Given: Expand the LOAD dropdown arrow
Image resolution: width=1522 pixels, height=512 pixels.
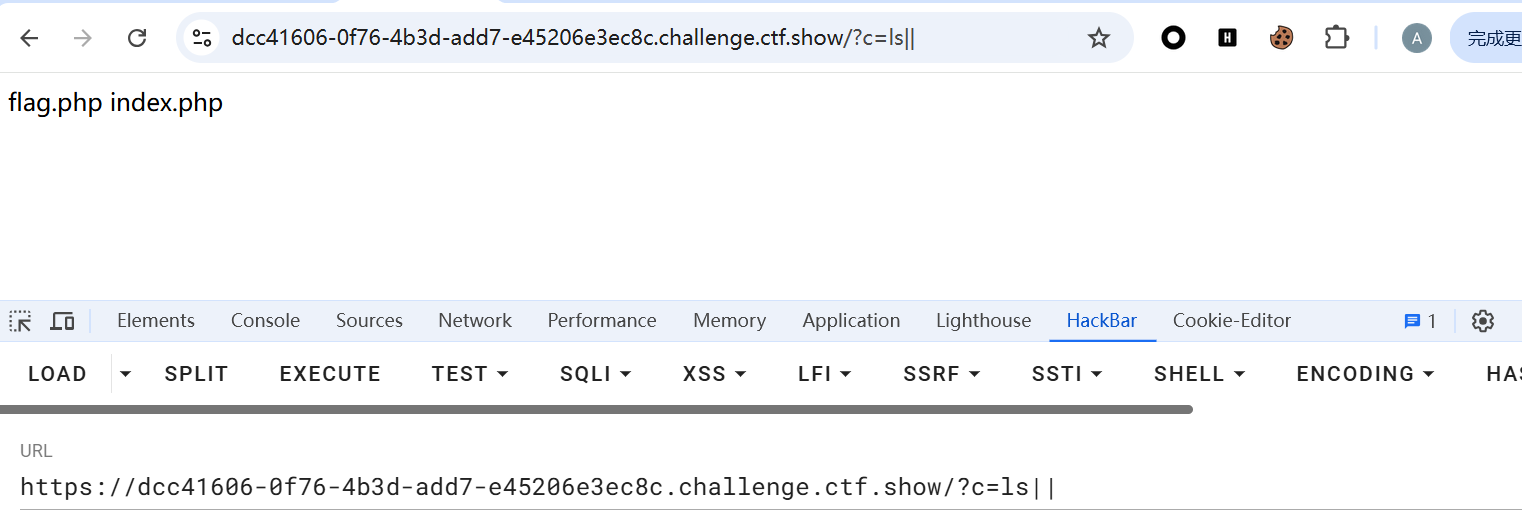Looking at the screenshot, I should pyautogui.click(x=125, y=374).
